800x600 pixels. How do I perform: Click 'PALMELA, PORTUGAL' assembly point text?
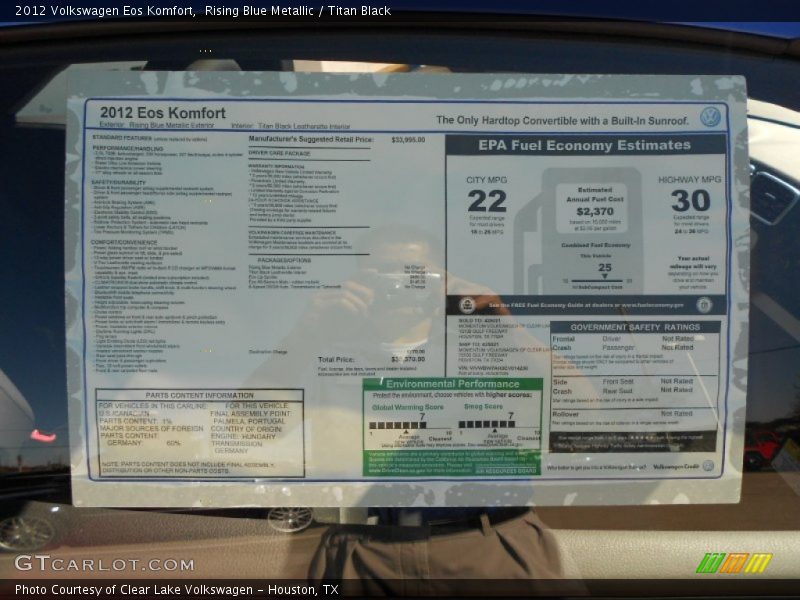249,421
